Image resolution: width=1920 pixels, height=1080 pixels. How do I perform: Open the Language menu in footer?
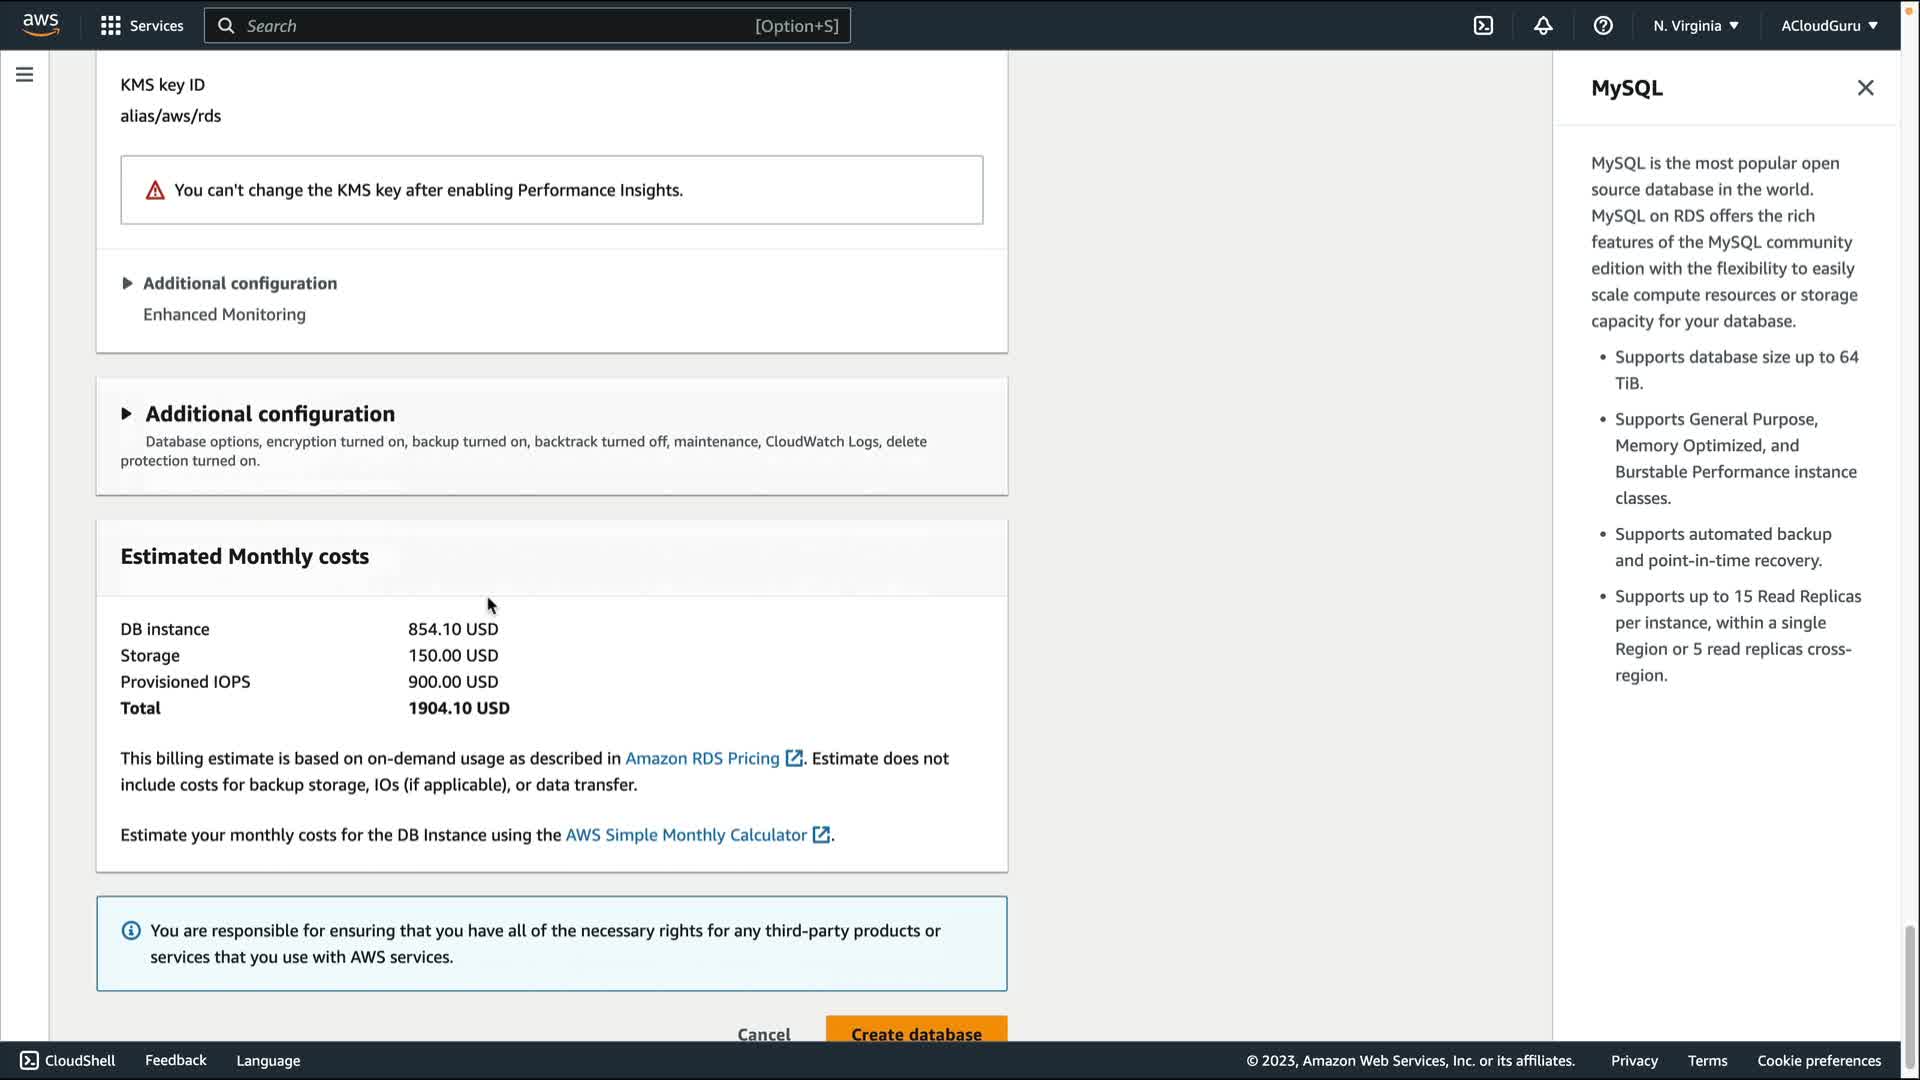coord(268,1060)
